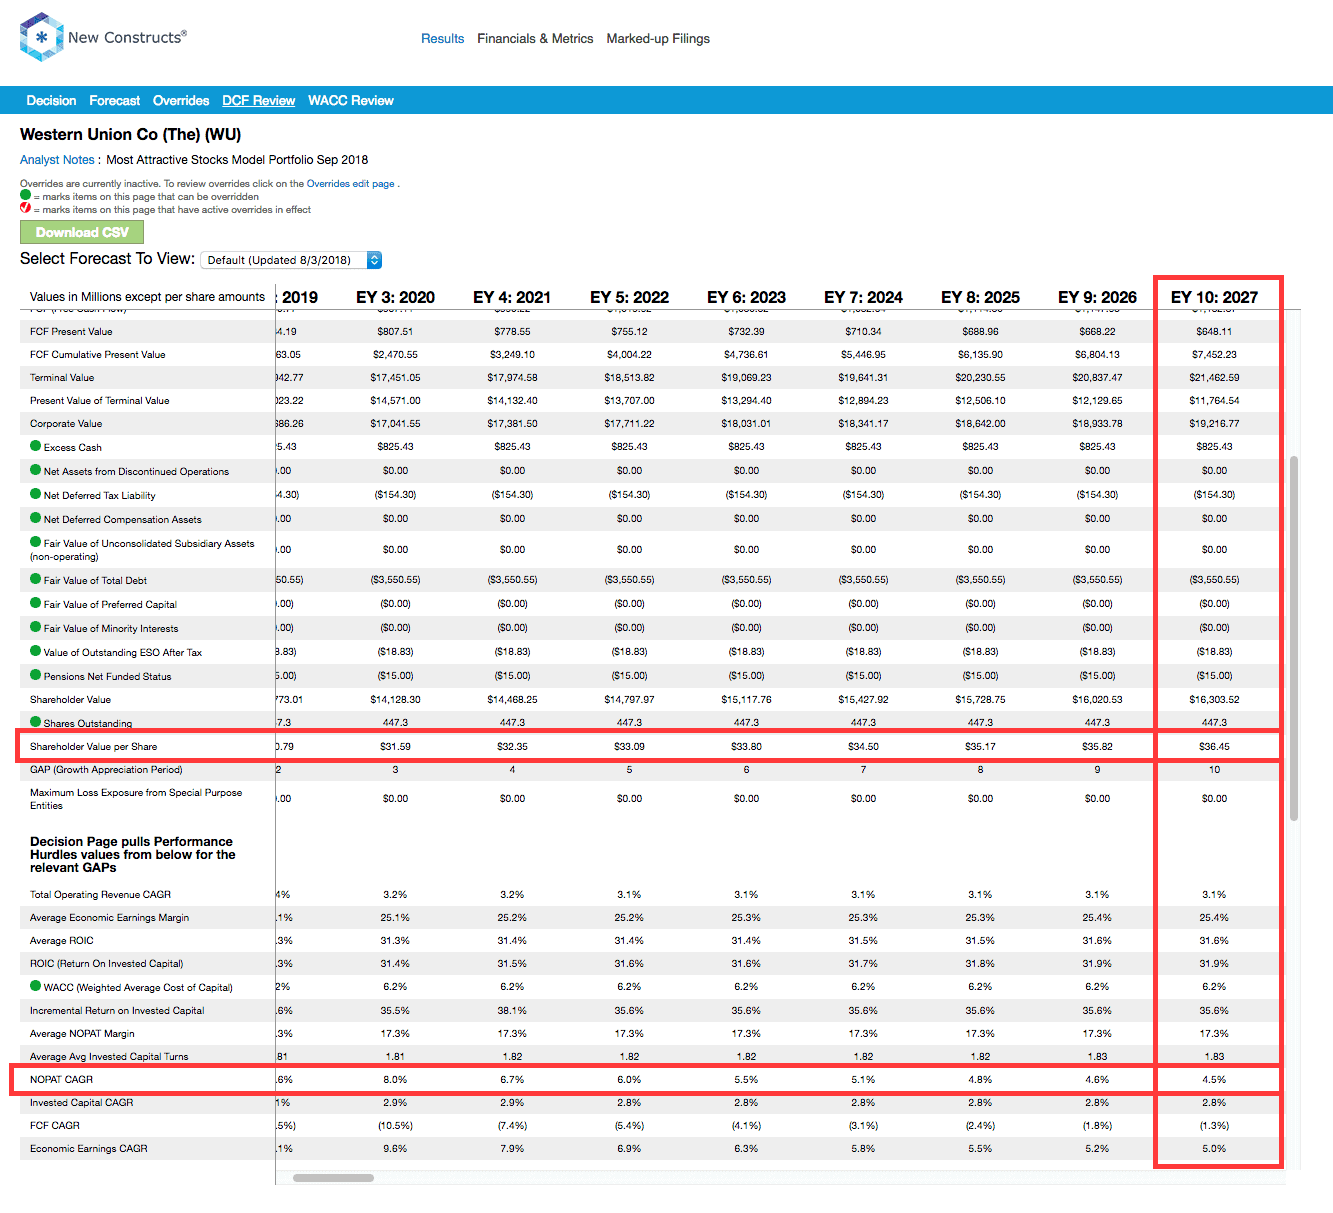1333x1213 pixels.
Task: Click the $16,303.52 shareholder value cell
Action: click(x=1214, y=700)
